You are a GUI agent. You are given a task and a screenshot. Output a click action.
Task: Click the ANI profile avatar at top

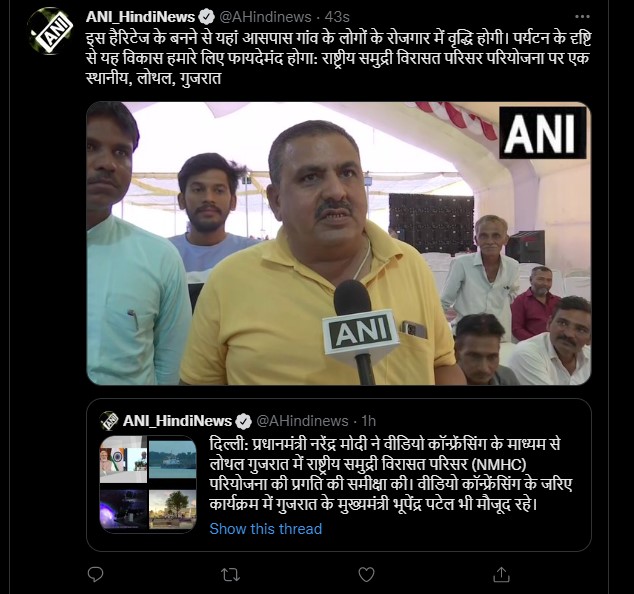[51, 31]
